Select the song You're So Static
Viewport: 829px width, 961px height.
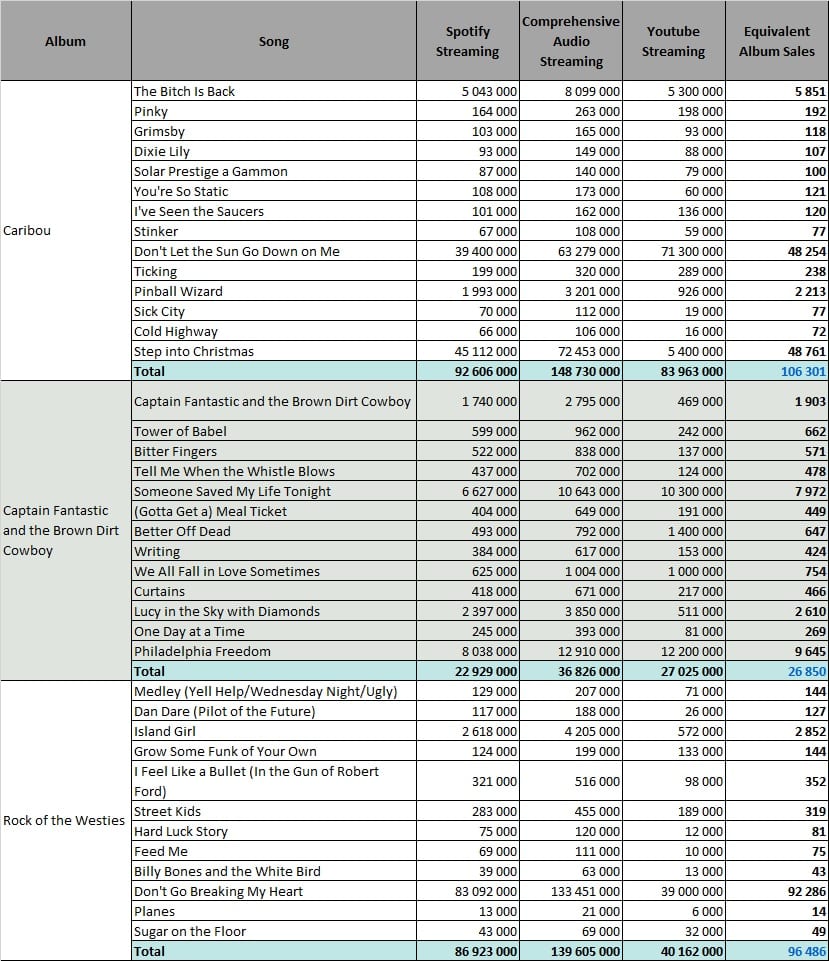[x=274, y=191]
